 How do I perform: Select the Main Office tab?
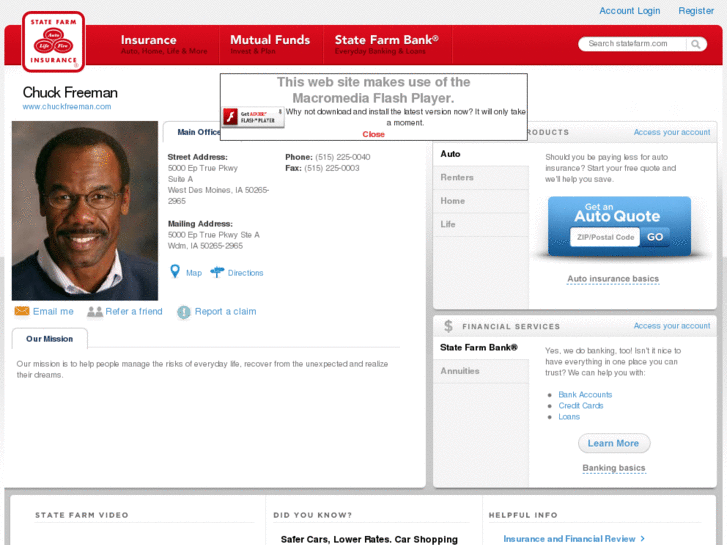(x=198, y=132)
